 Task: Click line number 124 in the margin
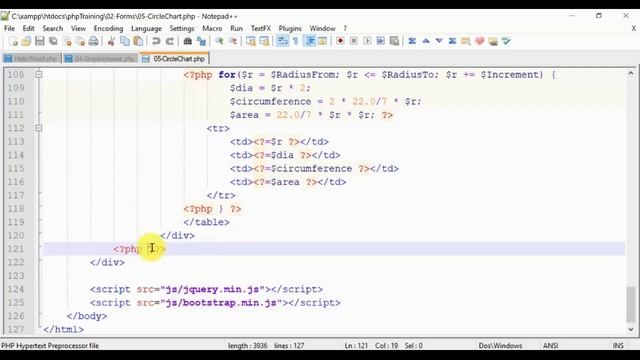point(16,289)
